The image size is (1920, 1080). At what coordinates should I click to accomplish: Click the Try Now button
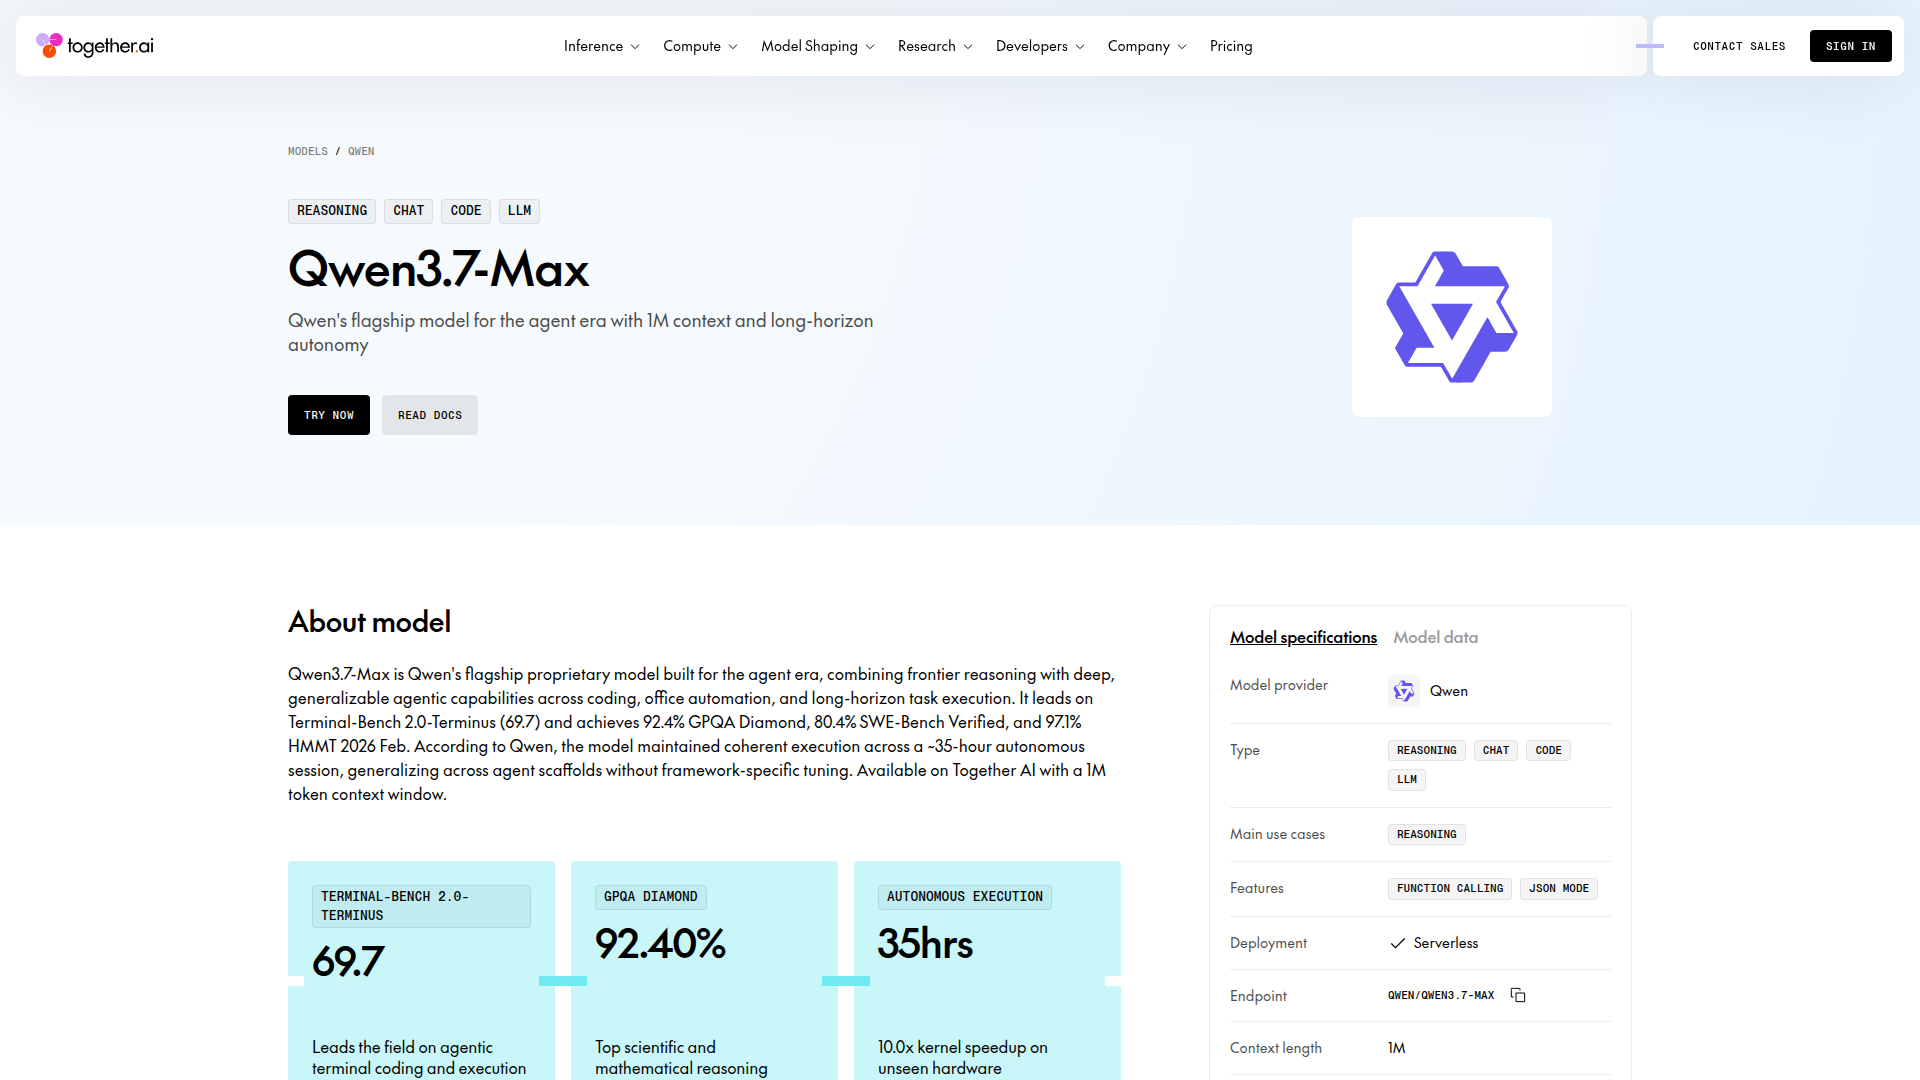(x=329, y=415)
